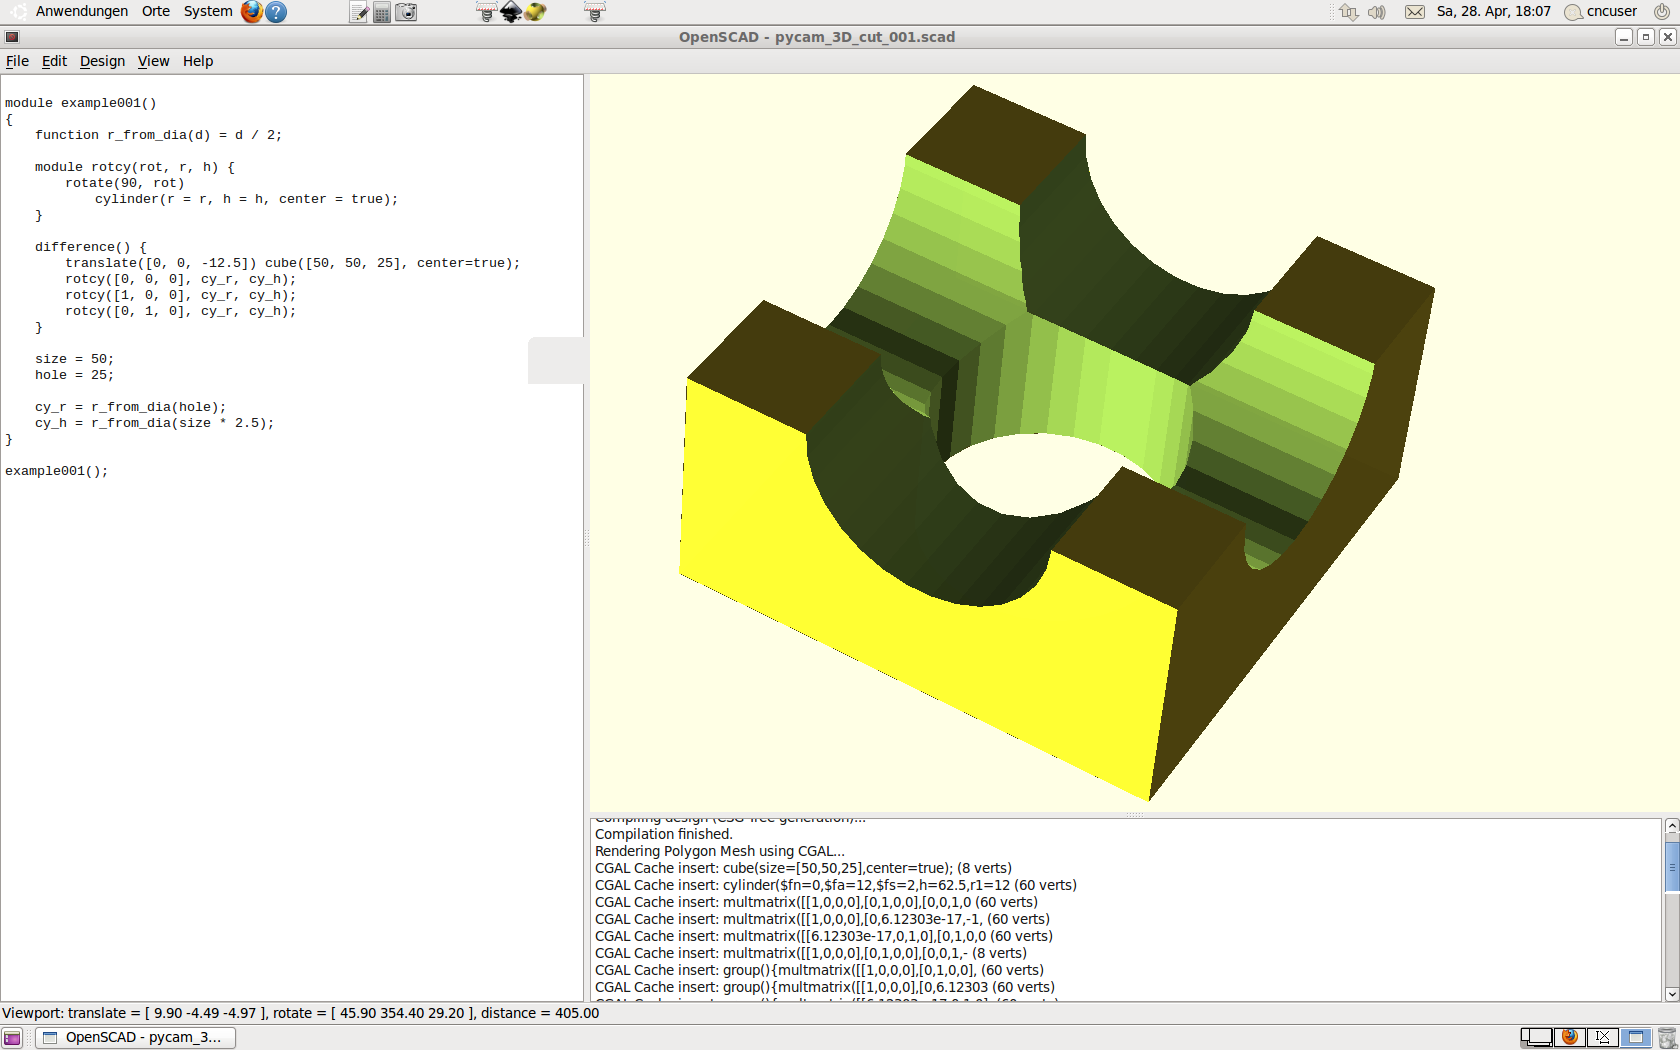Viewport: 1680px width, 1050px height.
Task: Click the network connection arrows icon
Action: pos(1349,12)
